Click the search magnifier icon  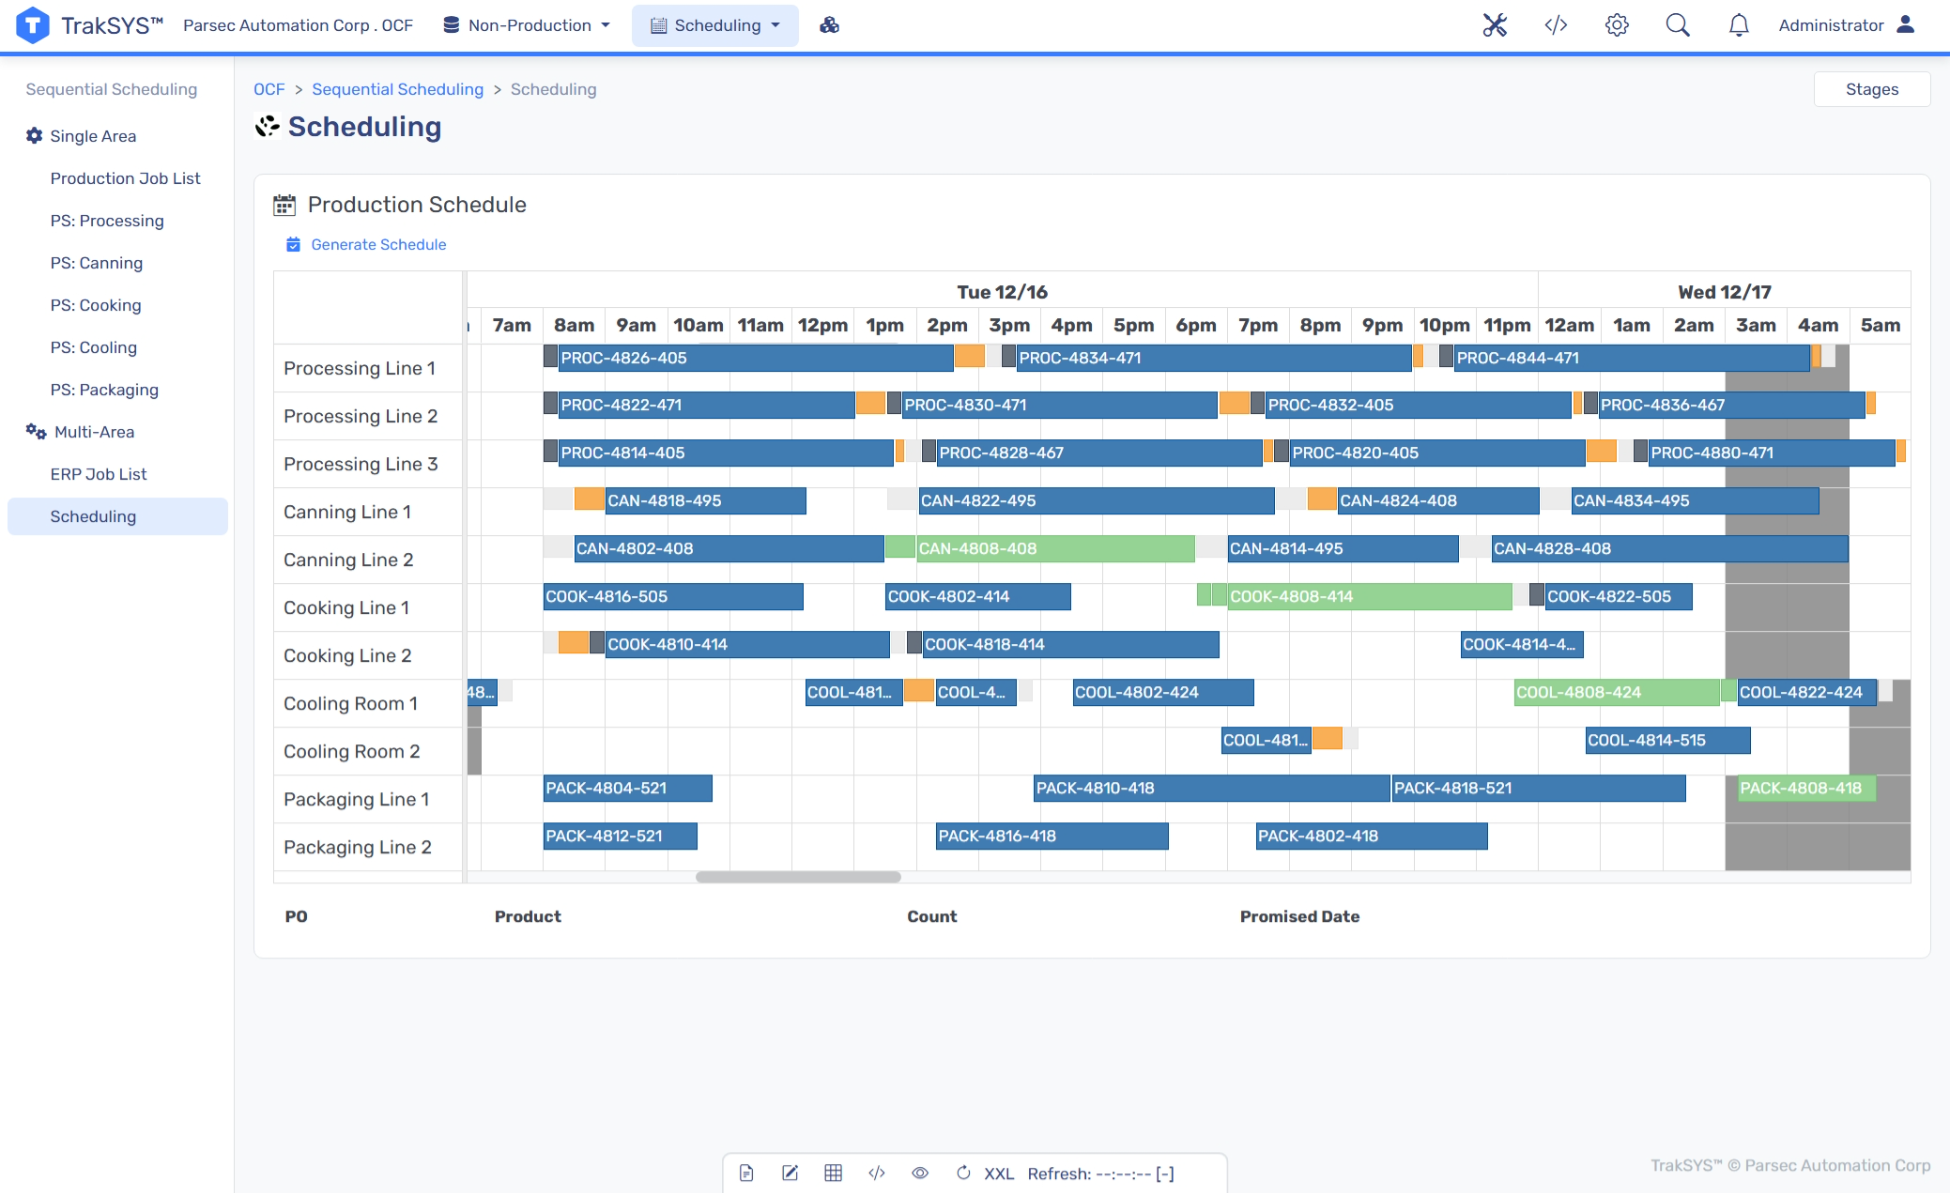1677,25
